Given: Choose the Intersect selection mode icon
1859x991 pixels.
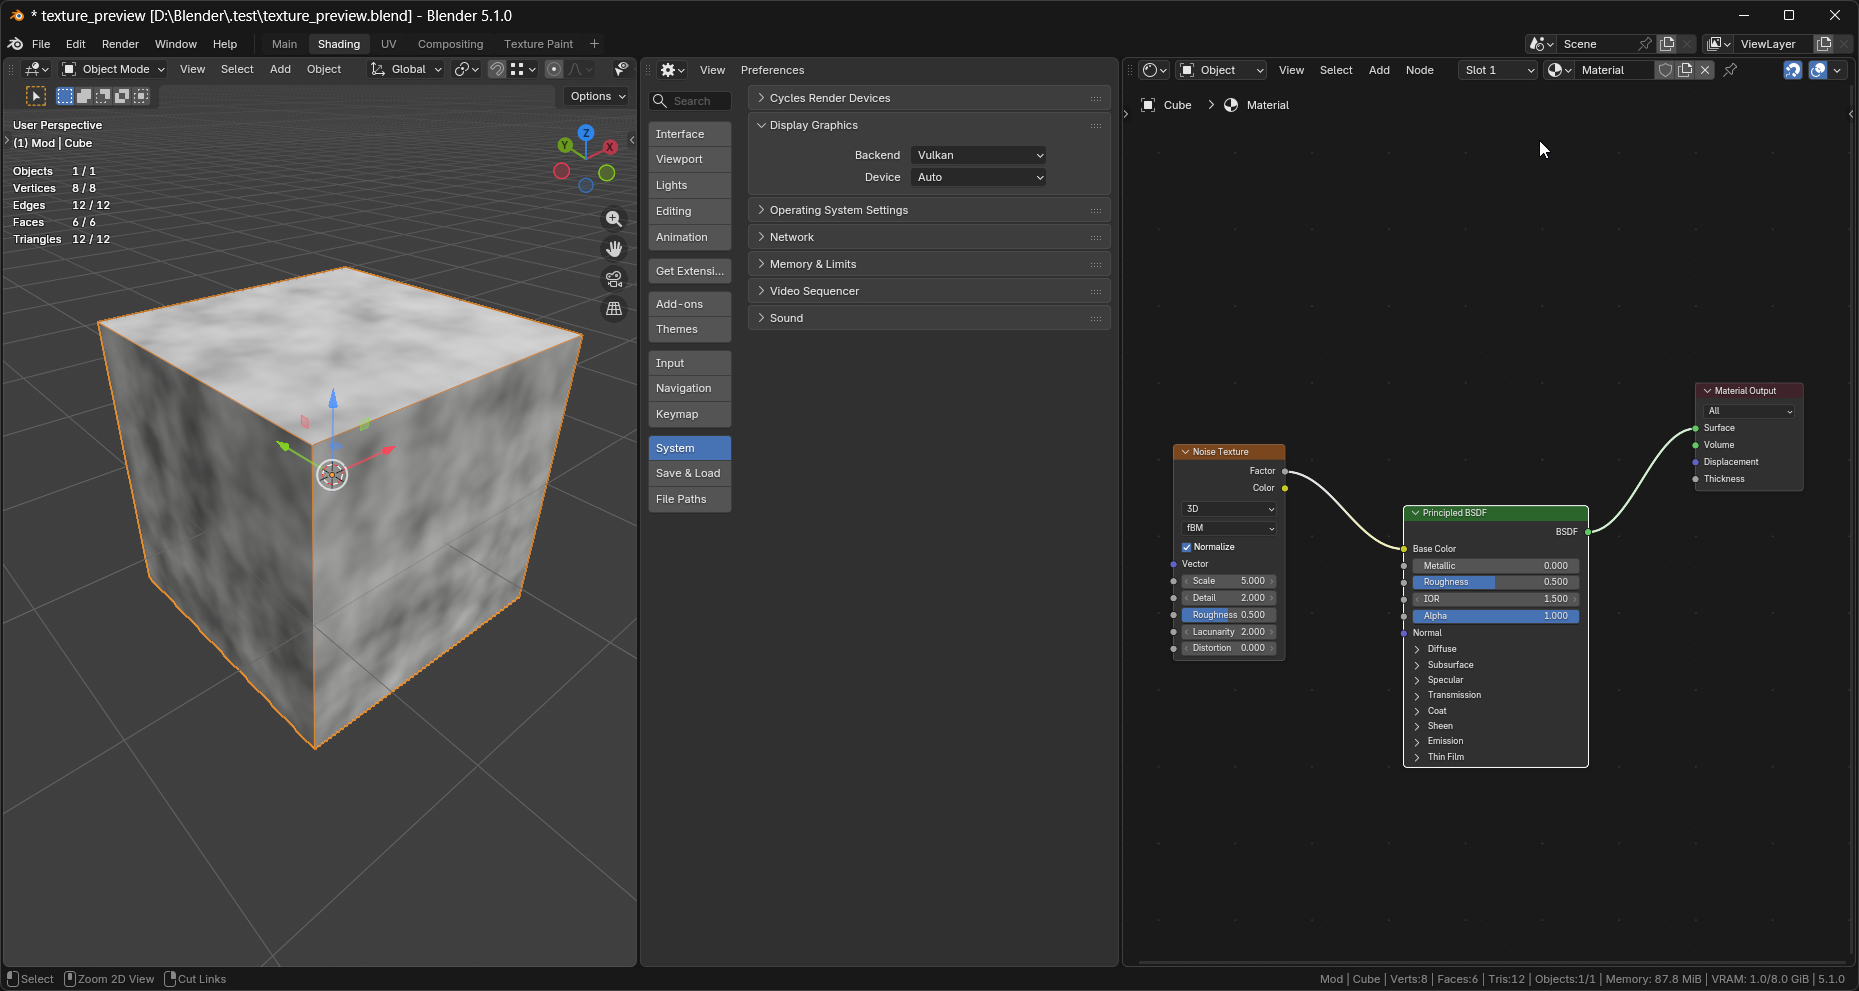Looking at the screenshot, I should [141, 96].
